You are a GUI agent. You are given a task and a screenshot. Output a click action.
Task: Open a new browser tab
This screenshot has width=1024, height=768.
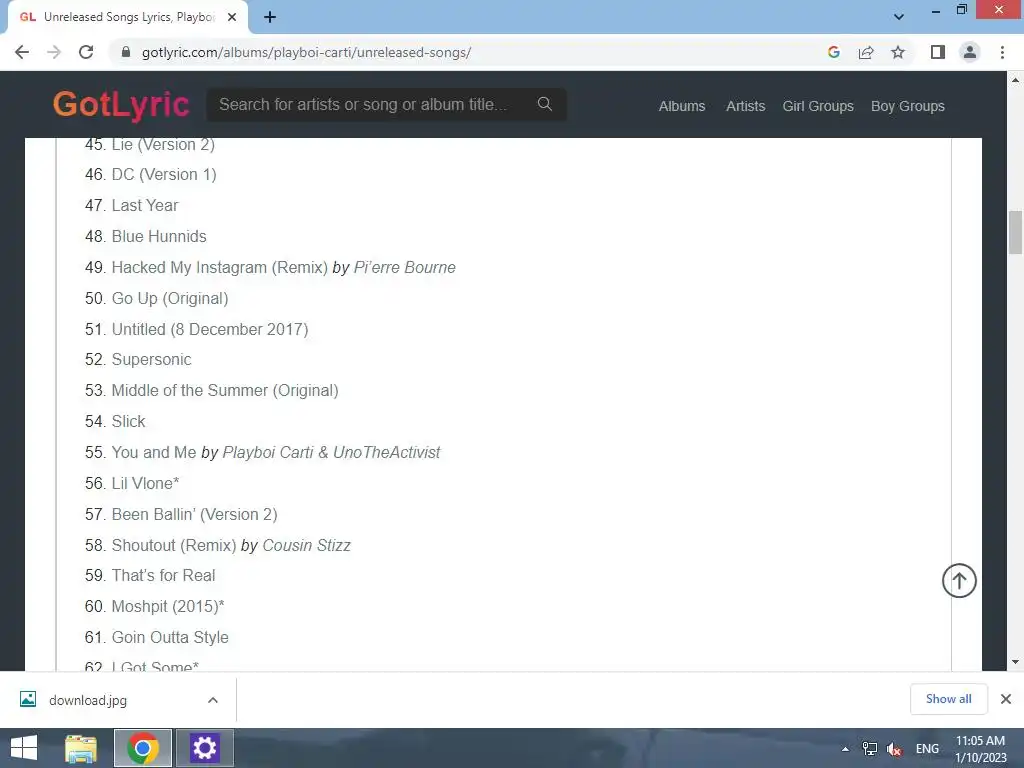coord(270,18)
